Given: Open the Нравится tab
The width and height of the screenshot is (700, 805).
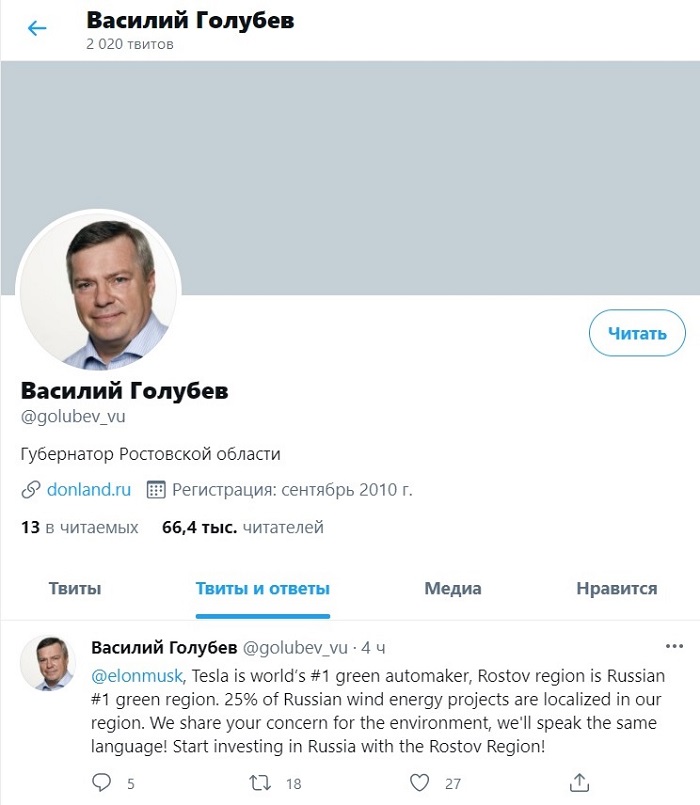Looking at the screenshot, I should pos(616,589).
